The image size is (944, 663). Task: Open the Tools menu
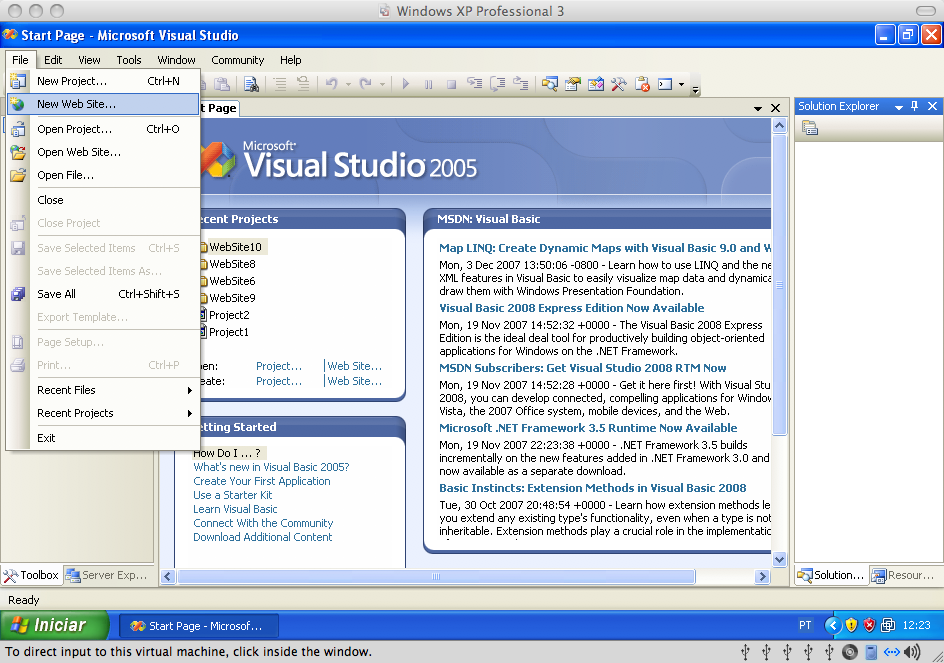coord(129,60)
